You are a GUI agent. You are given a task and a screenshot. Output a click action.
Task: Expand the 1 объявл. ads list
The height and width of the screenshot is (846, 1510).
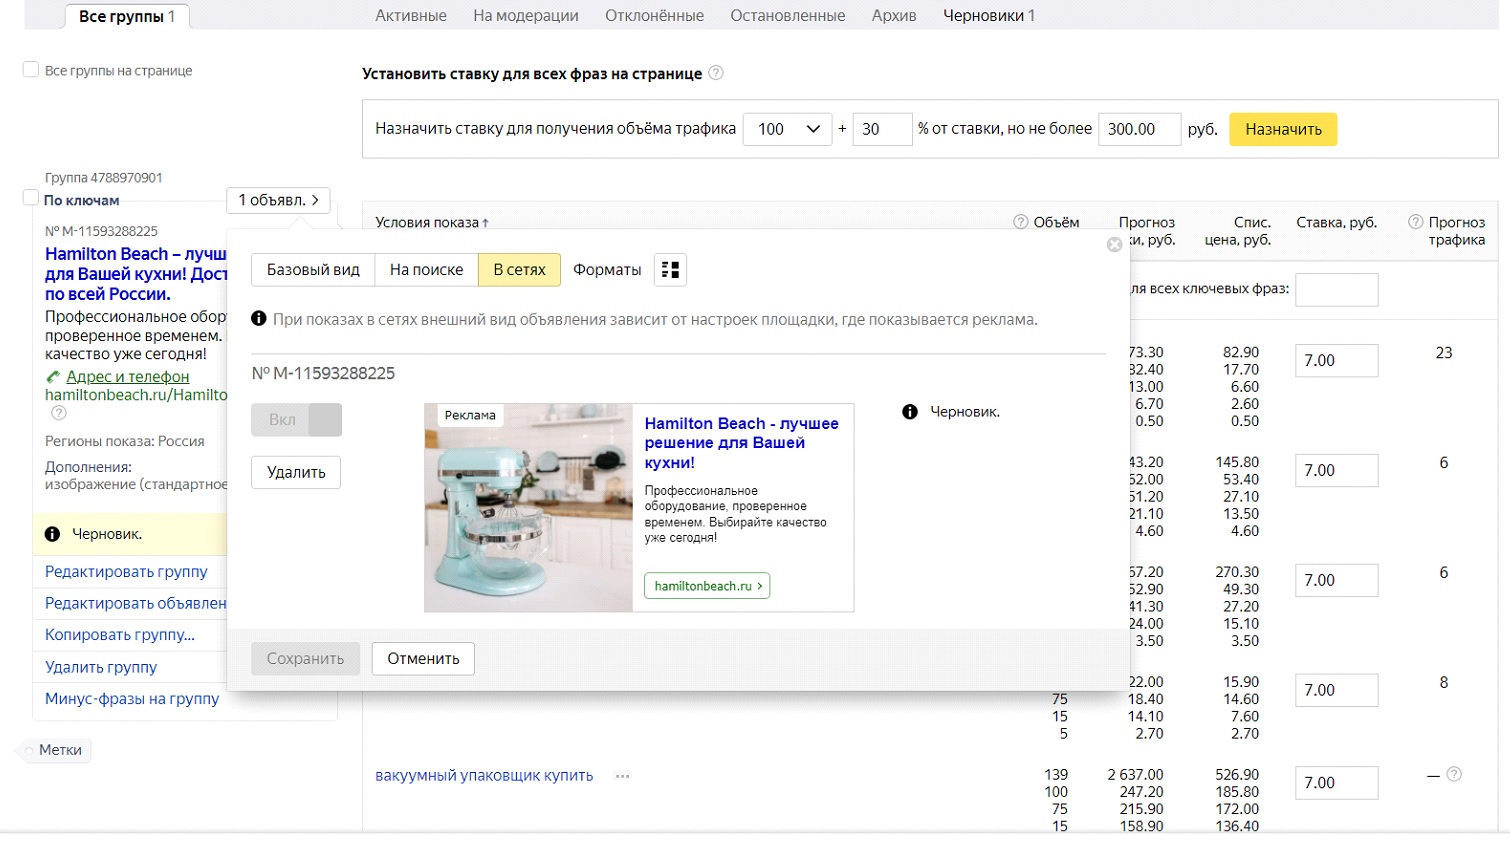278,200
